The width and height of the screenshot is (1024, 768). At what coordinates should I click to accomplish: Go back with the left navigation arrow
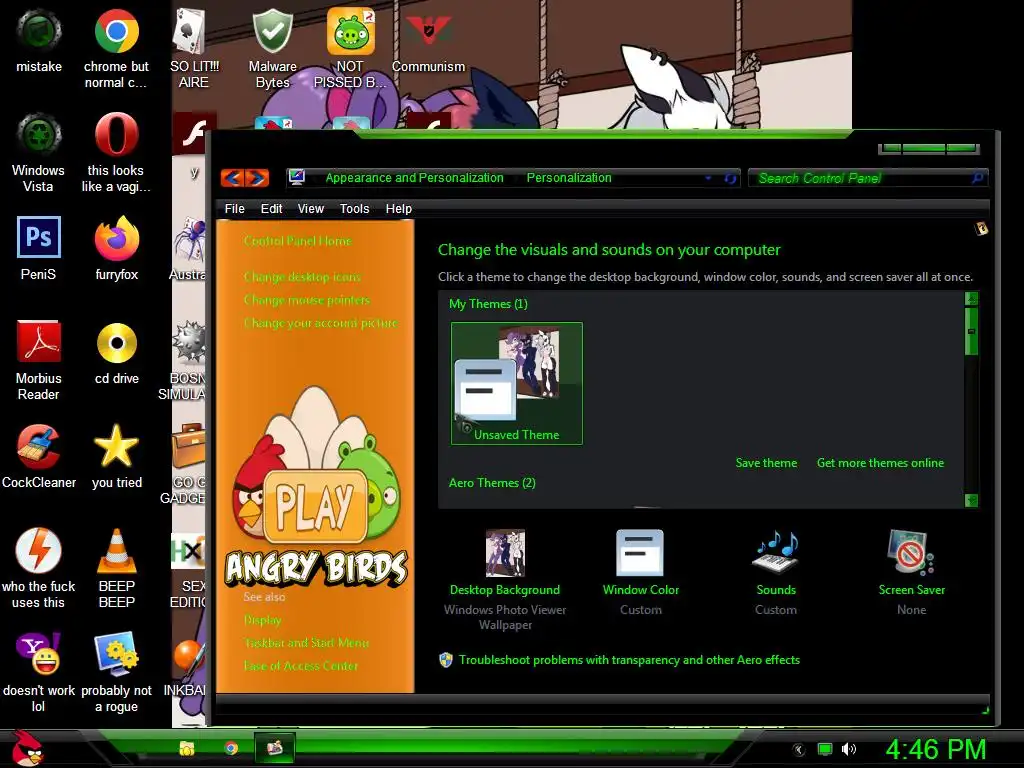232,178
